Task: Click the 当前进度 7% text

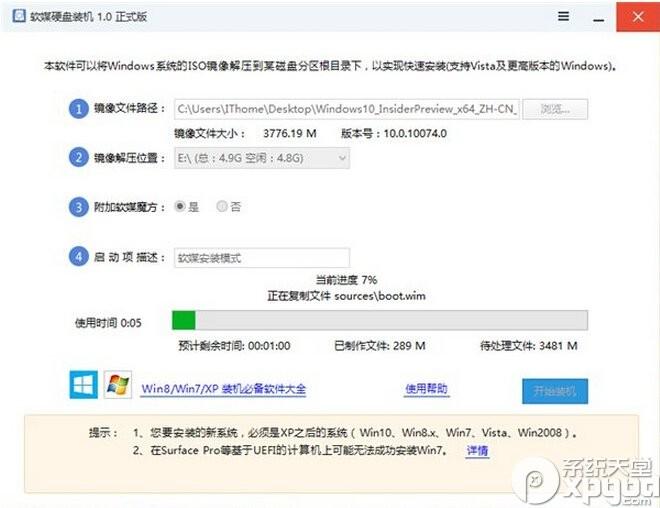Action: (x=346, y=280)
